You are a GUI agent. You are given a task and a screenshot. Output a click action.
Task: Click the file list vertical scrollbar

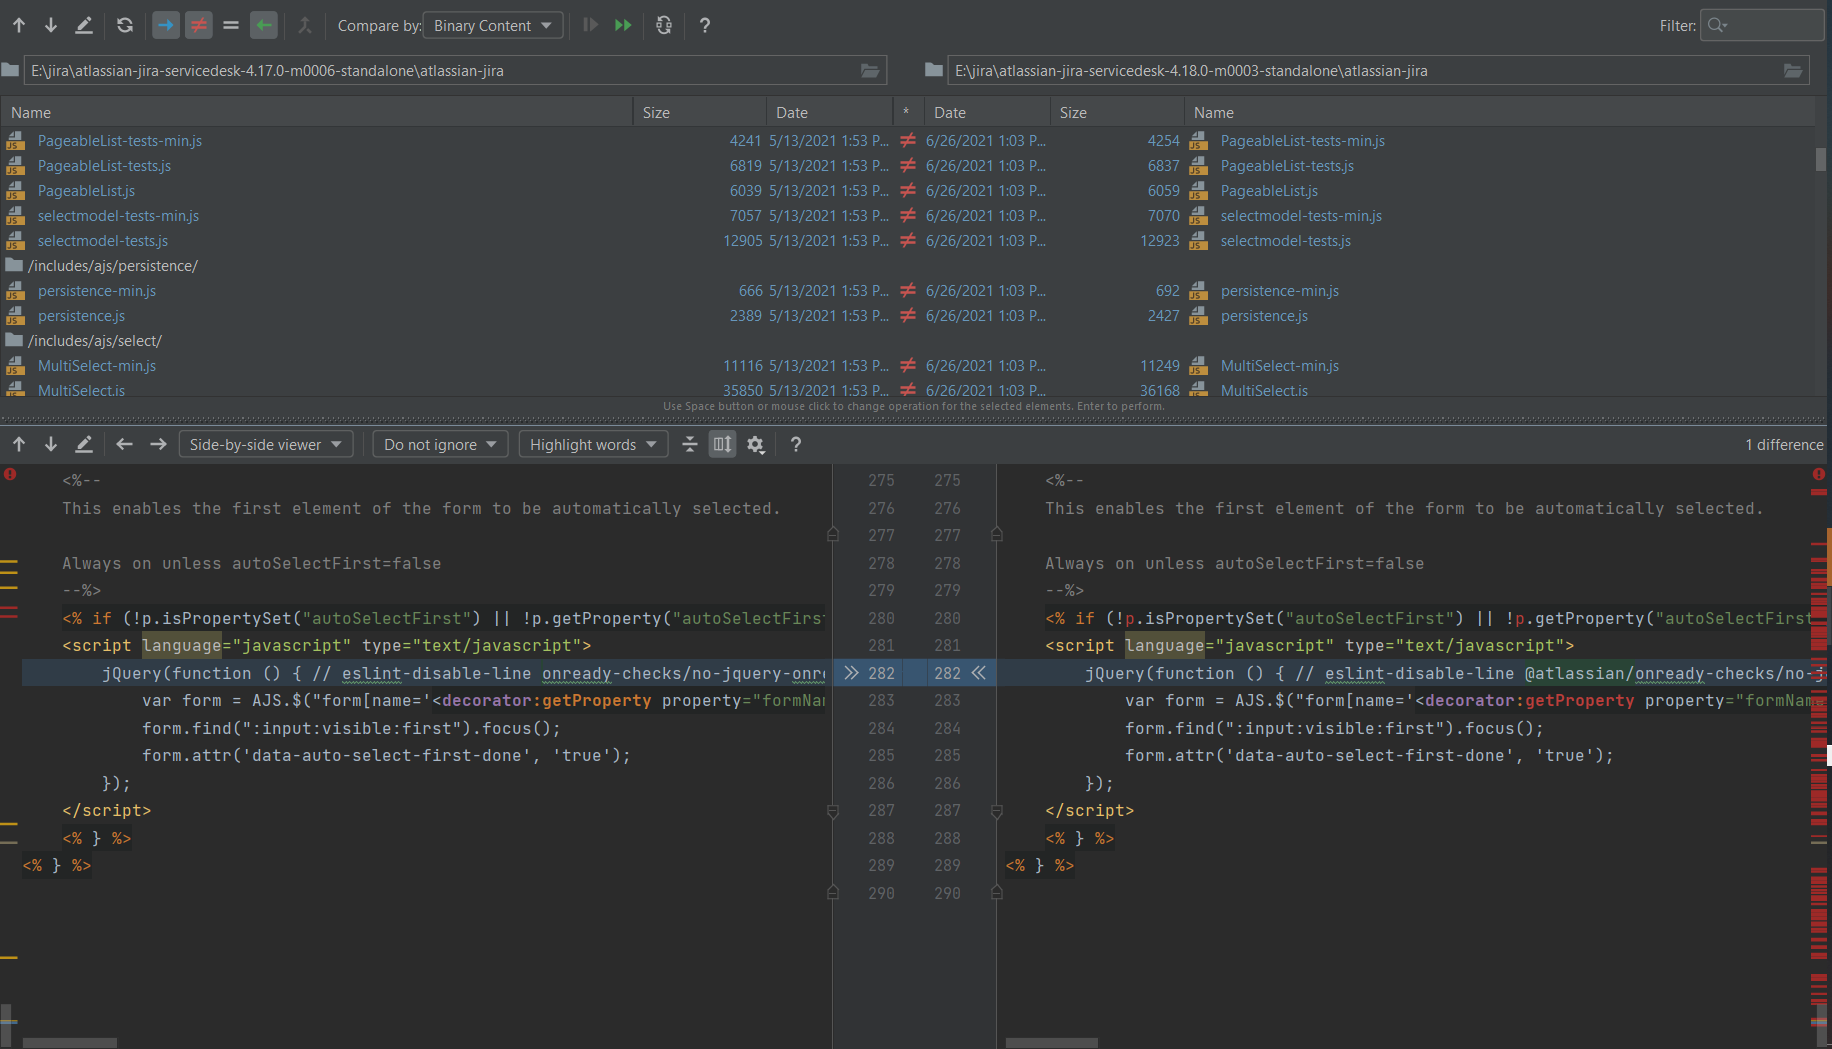click(1821, 160)
